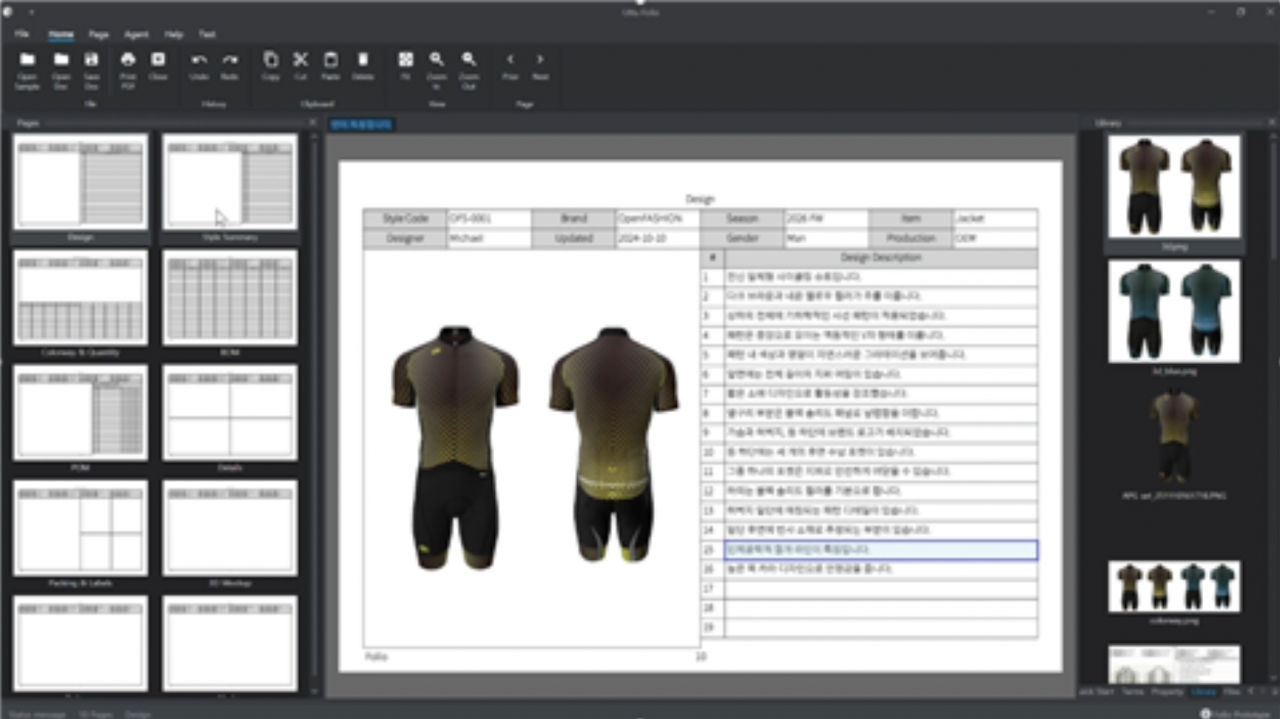Click the Brand value field OpenFASHION
Screen dimensions: 1280x719
click(657, 218)
